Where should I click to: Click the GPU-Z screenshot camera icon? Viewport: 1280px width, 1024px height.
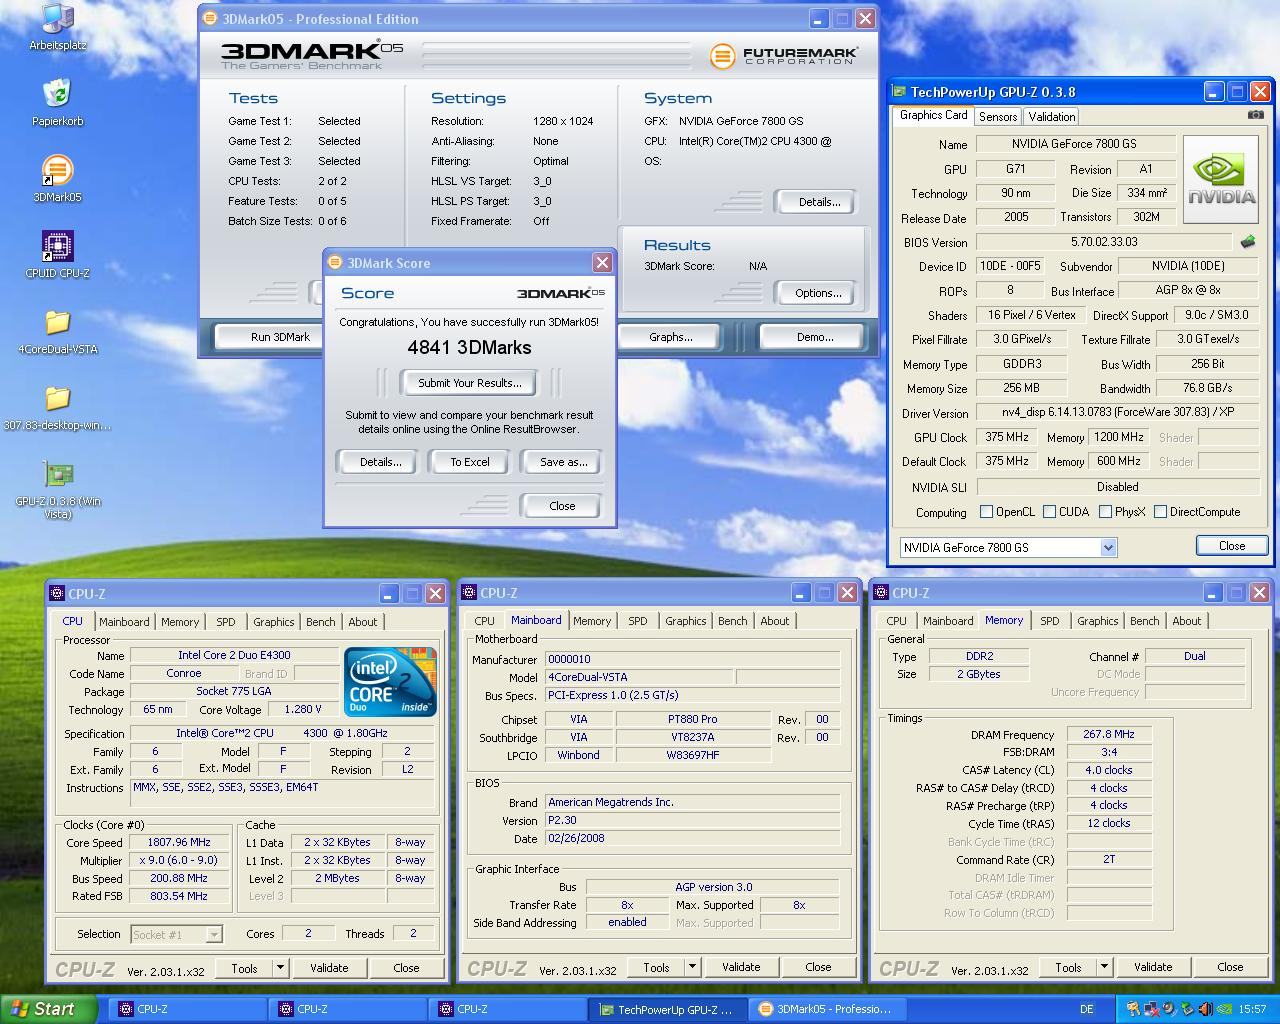tap(1255, 115)
